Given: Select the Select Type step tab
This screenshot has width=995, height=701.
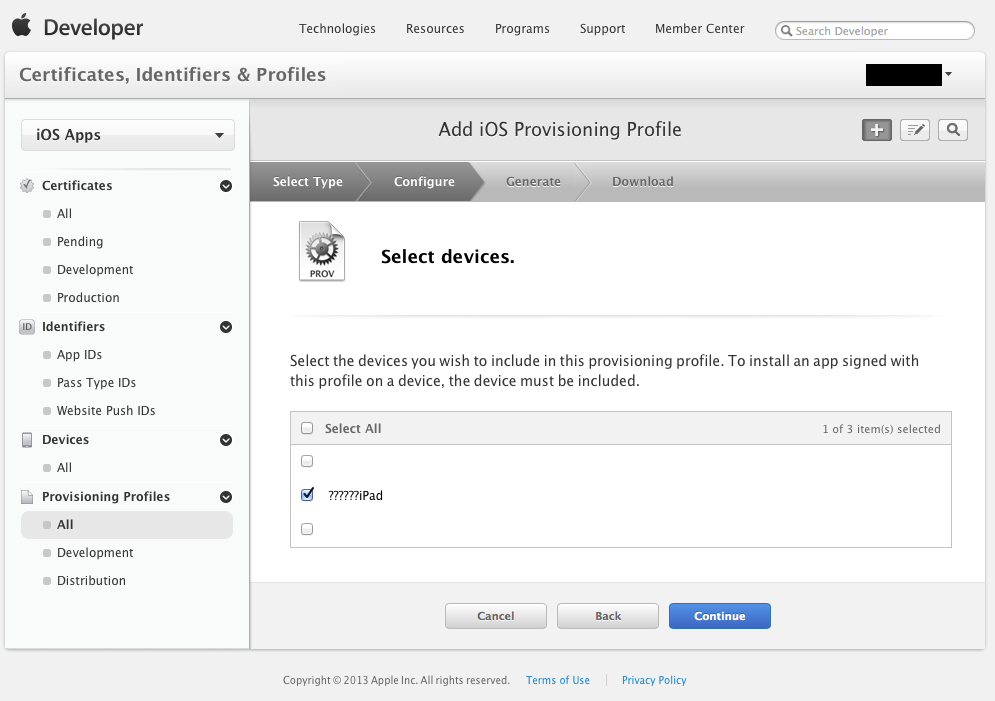Looking at the screenshot, I should 307,181.
